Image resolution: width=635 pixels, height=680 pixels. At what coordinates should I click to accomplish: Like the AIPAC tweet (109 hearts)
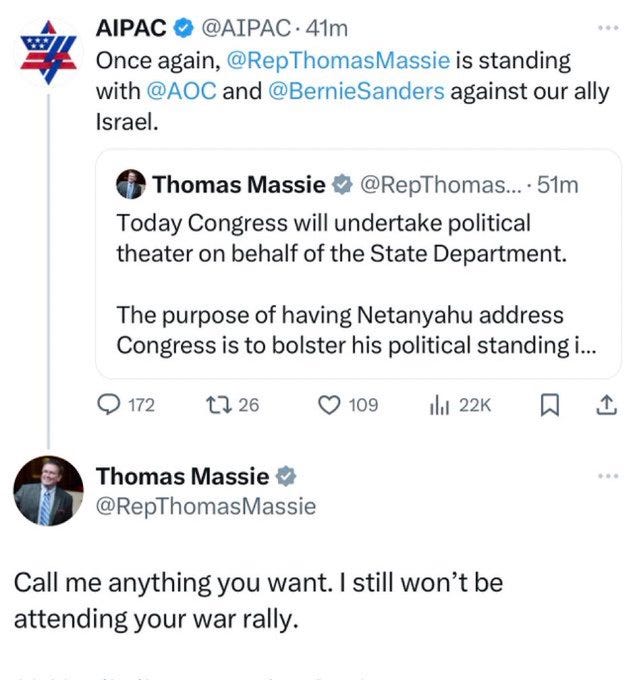click(329, 405)
